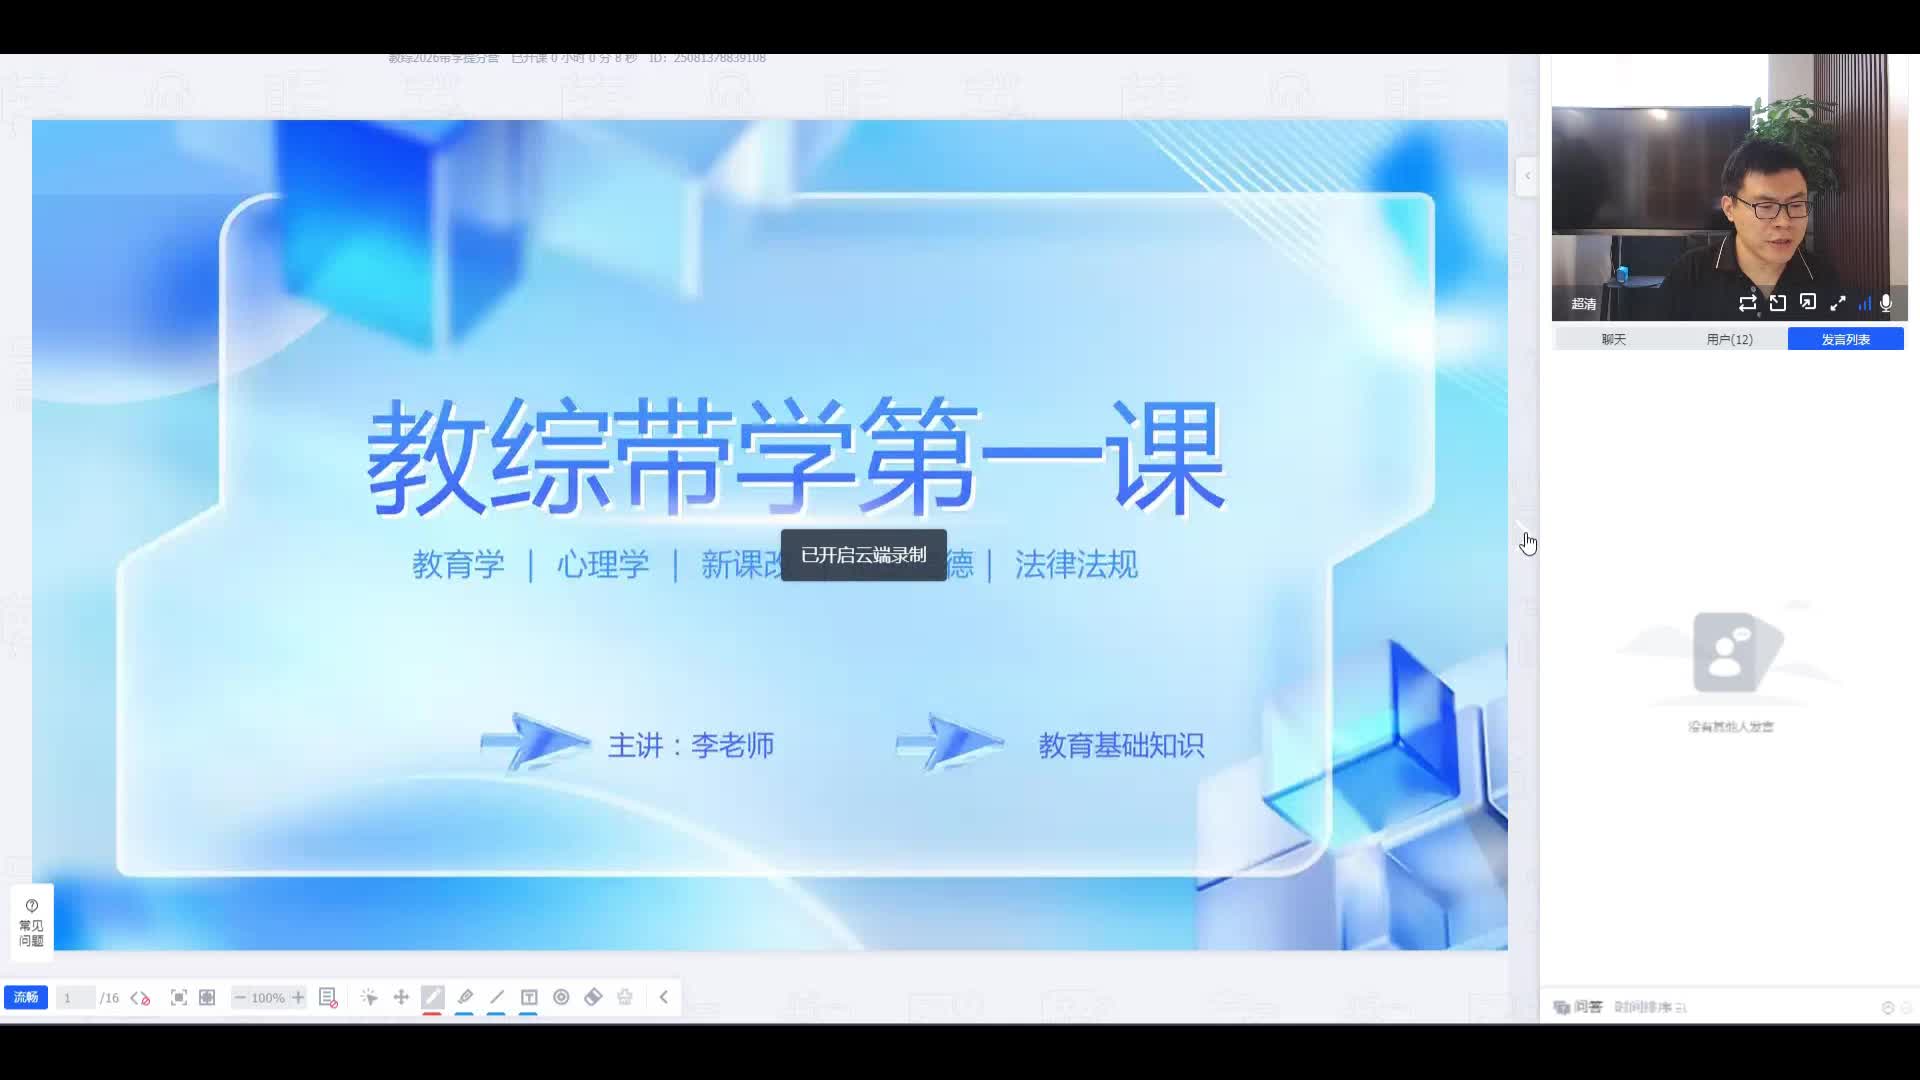Click the fullscreen expand icon on the video

(x=1840, y=303)
